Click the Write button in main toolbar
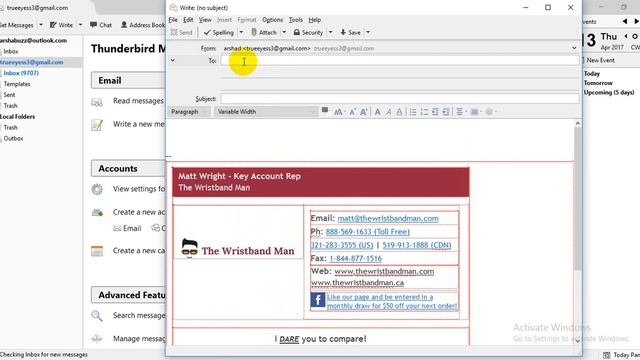 coord(61,25)
